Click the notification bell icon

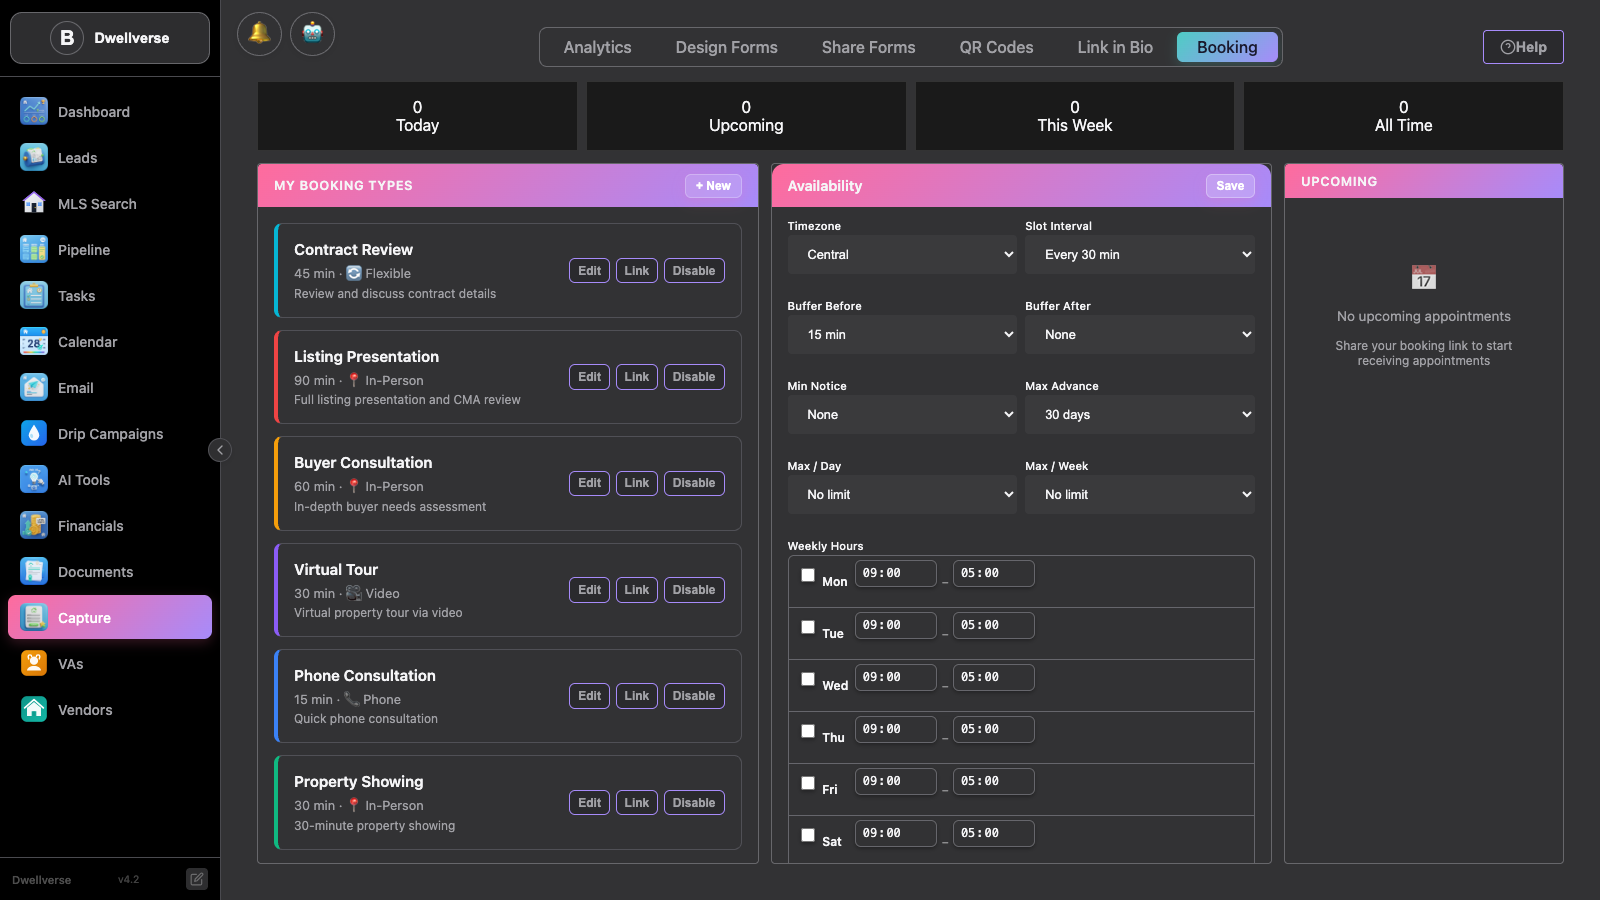point(259,34)
